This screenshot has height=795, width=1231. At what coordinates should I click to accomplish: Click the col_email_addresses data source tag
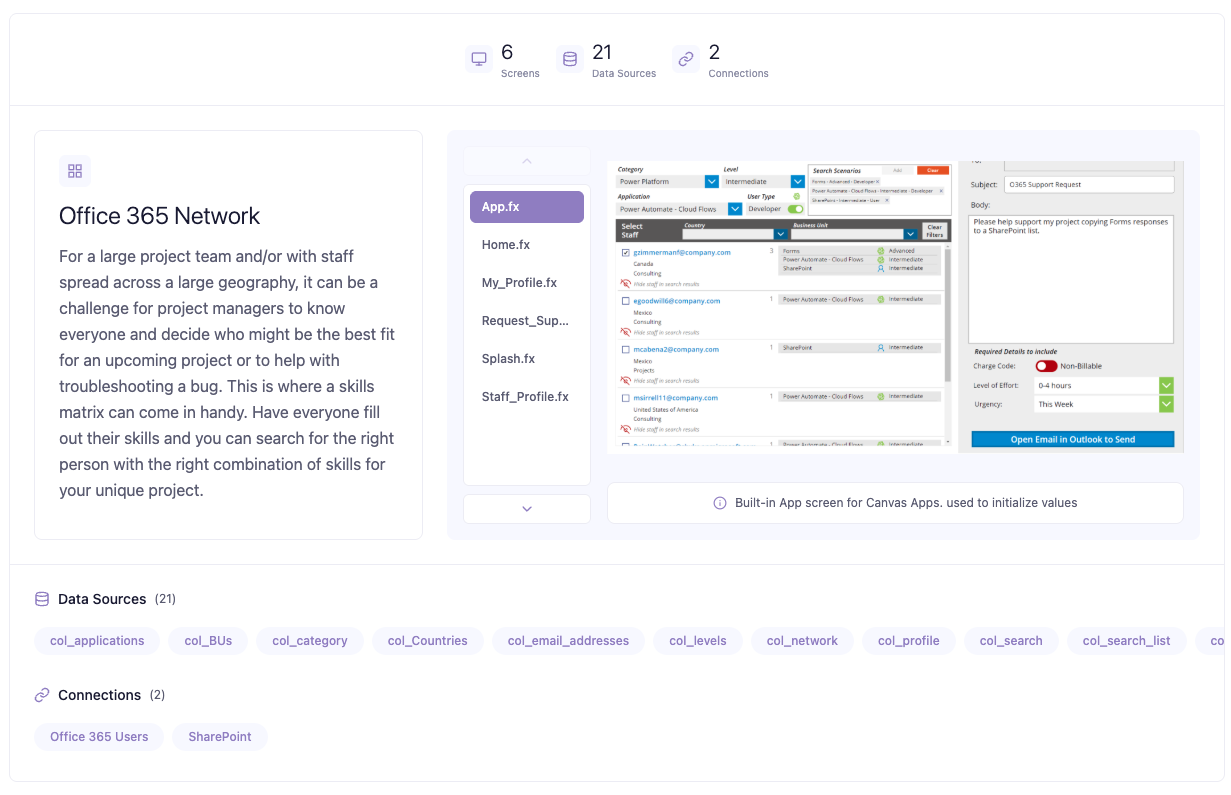(x=568, y=641)
